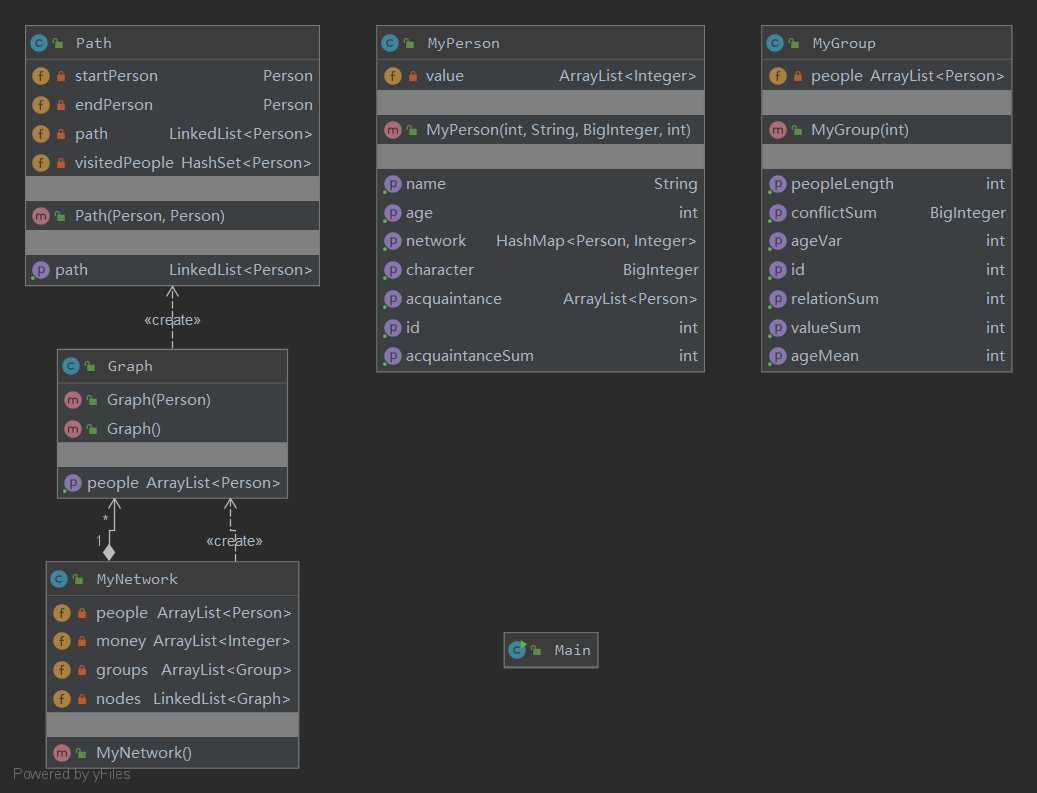Click the Powered by yFiles watermark
This screenshot has height=793, width=1037.
(x=71, y=774)
